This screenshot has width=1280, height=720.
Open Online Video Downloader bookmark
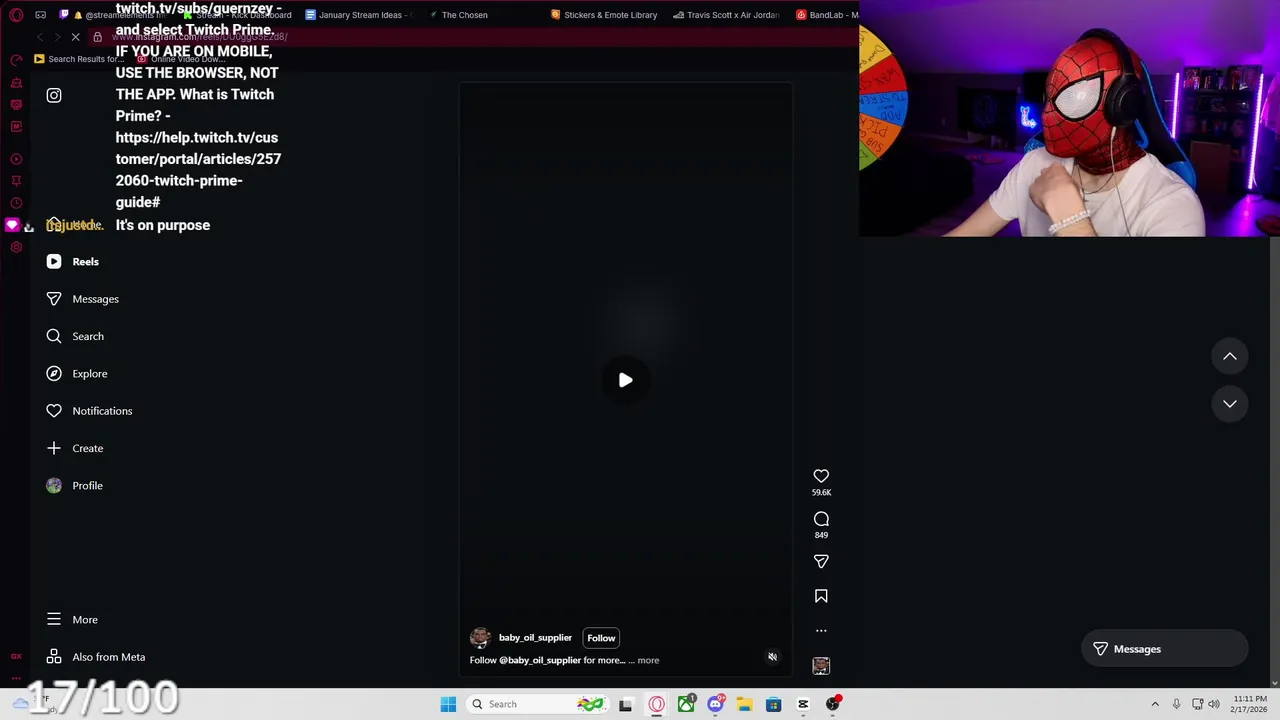click(181, 59)
